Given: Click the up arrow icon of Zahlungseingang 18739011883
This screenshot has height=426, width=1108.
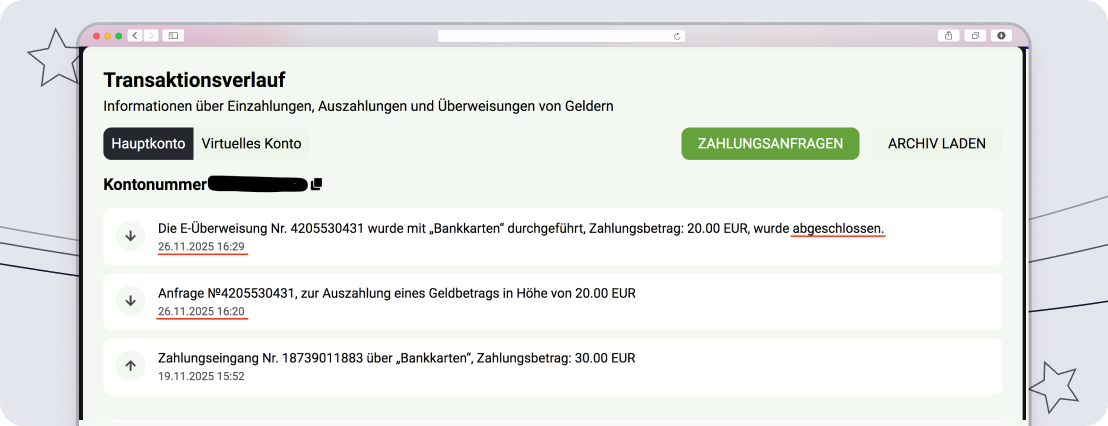Looking at the screenshot, I should pos(130,366).
